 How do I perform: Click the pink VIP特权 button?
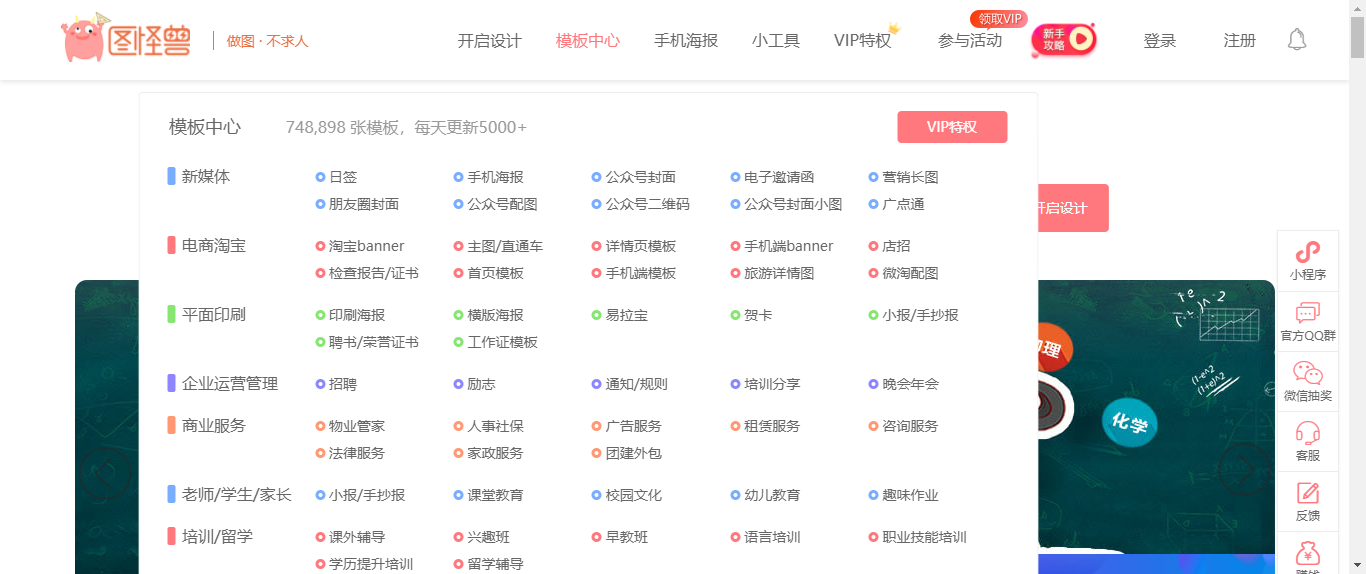952,127
